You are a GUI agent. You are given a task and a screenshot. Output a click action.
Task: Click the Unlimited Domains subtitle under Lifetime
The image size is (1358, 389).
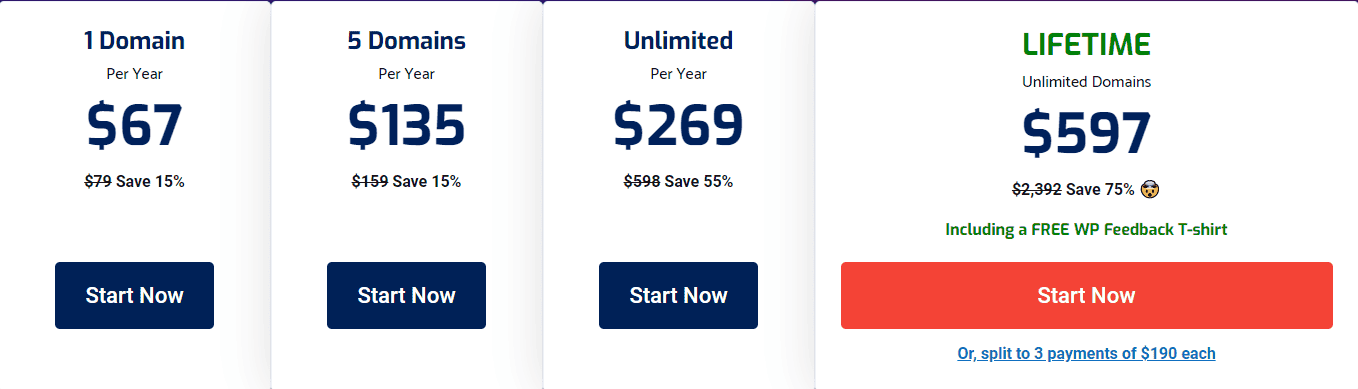1086,82
